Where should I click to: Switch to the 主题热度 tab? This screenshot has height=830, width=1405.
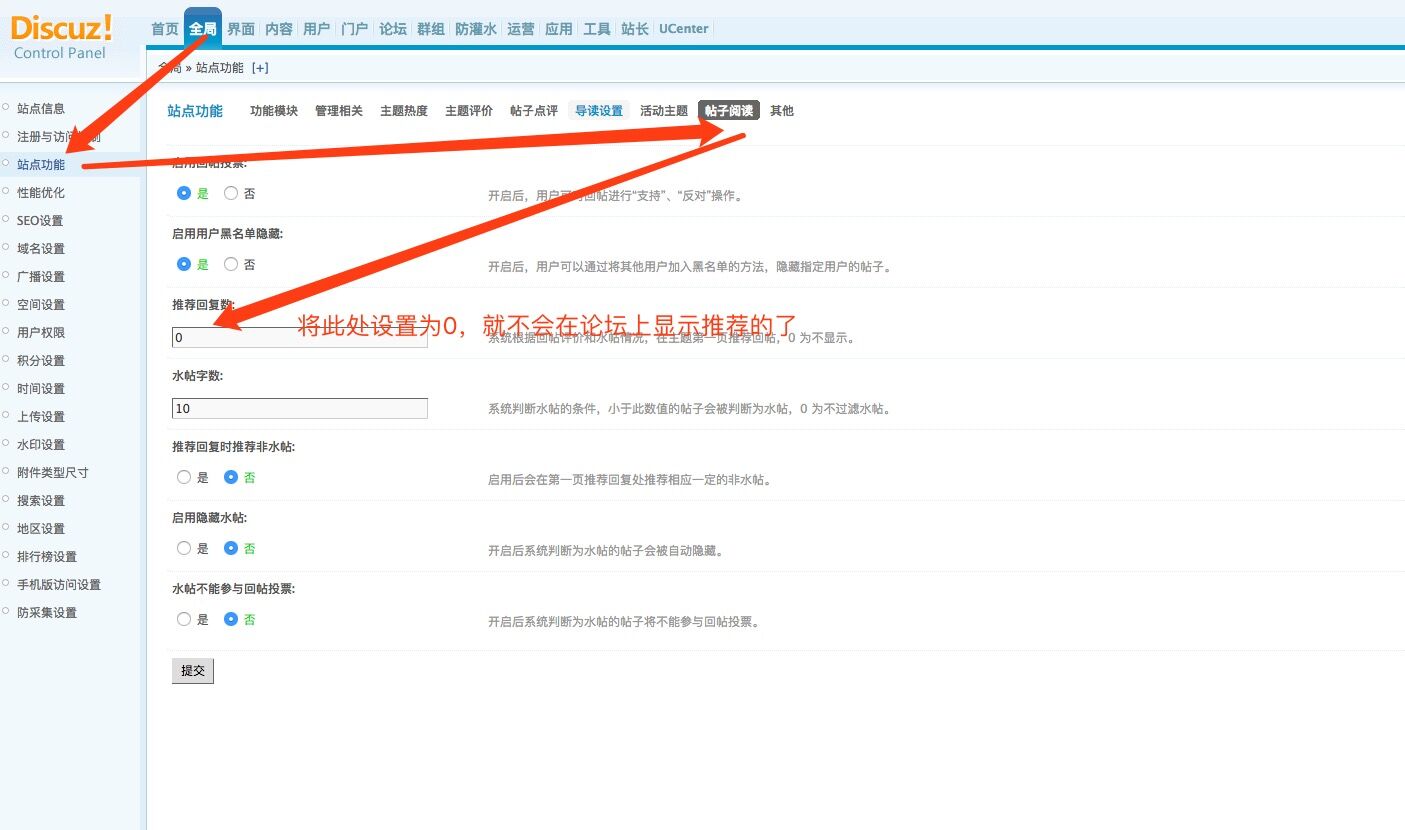pyautogui.click(x=404, y=111)
